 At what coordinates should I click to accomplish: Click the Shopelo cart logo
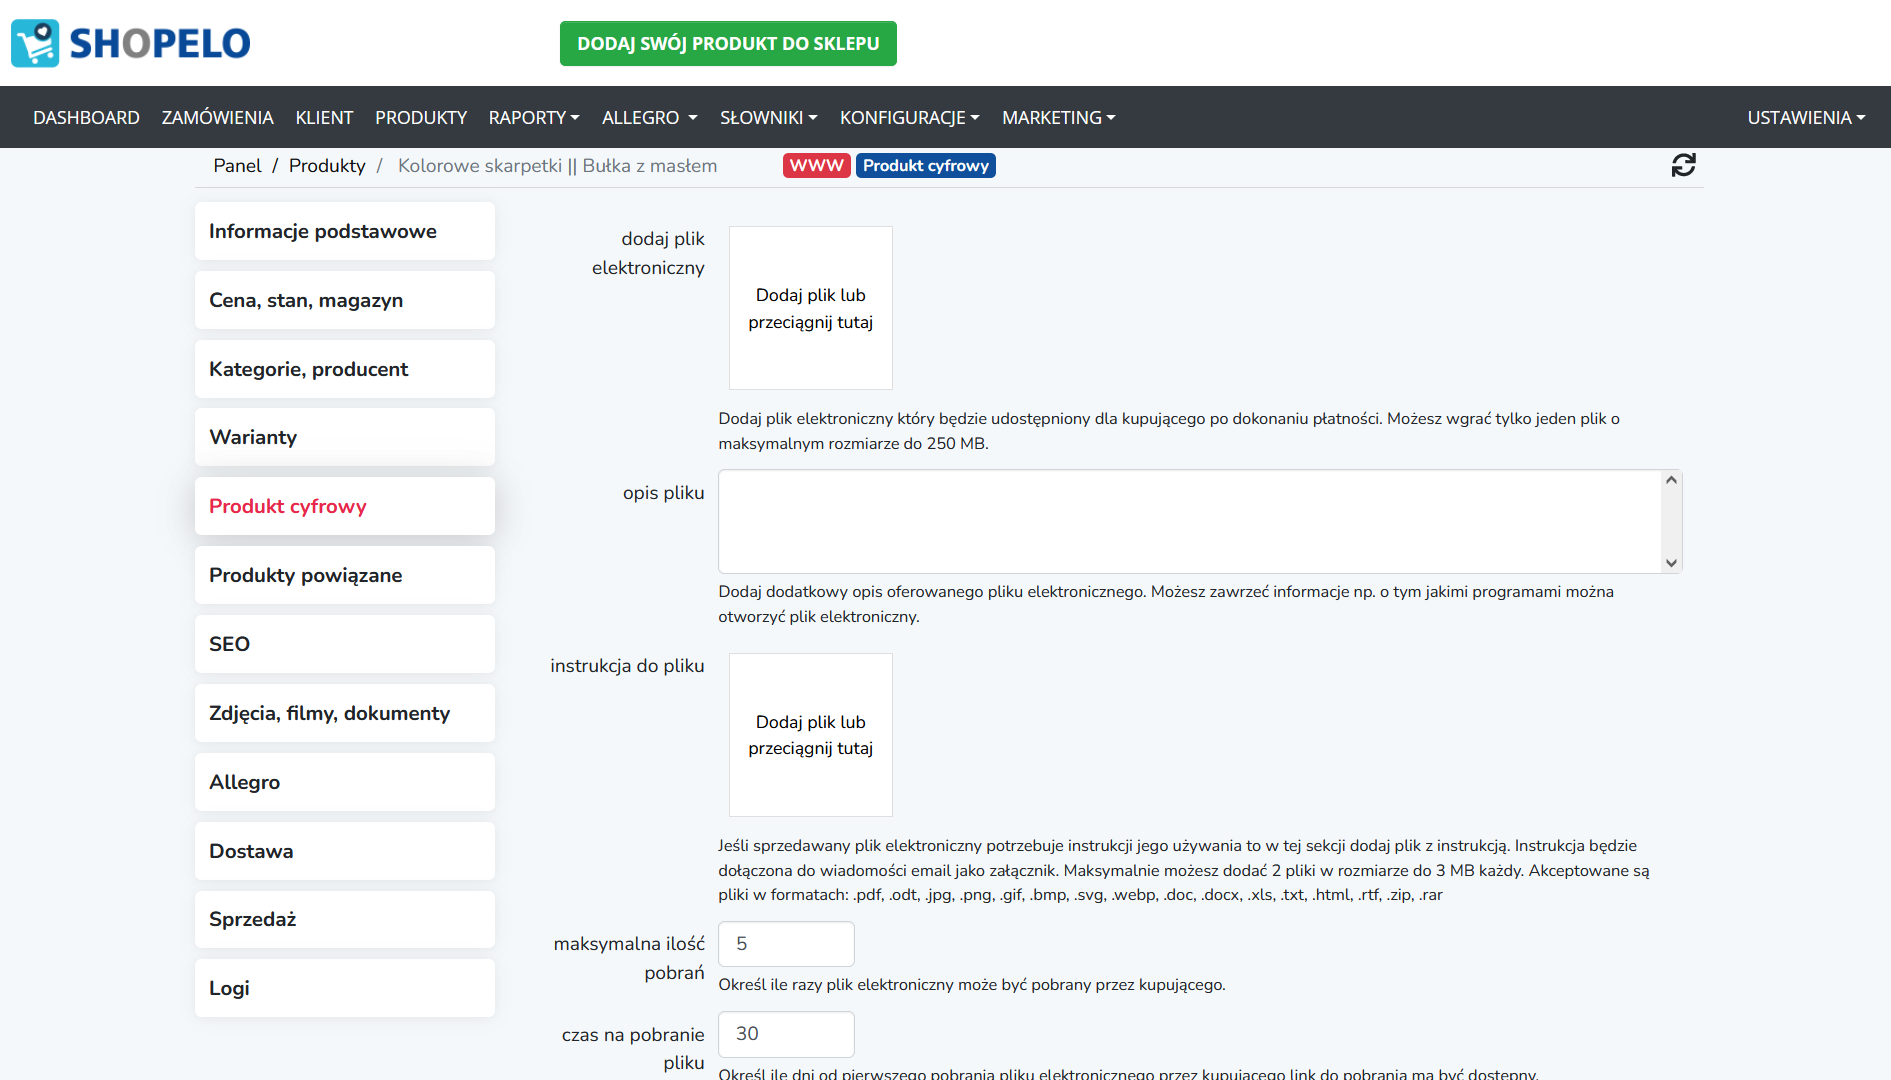point(131,43)
